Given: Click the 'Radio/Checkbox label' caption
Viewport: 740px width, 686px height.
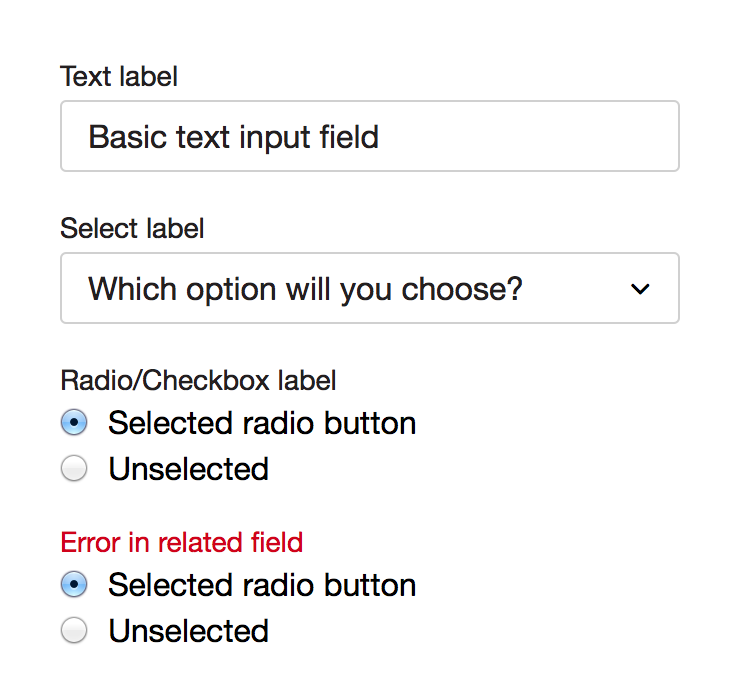Looking at the screenshot, I should 198,380.
